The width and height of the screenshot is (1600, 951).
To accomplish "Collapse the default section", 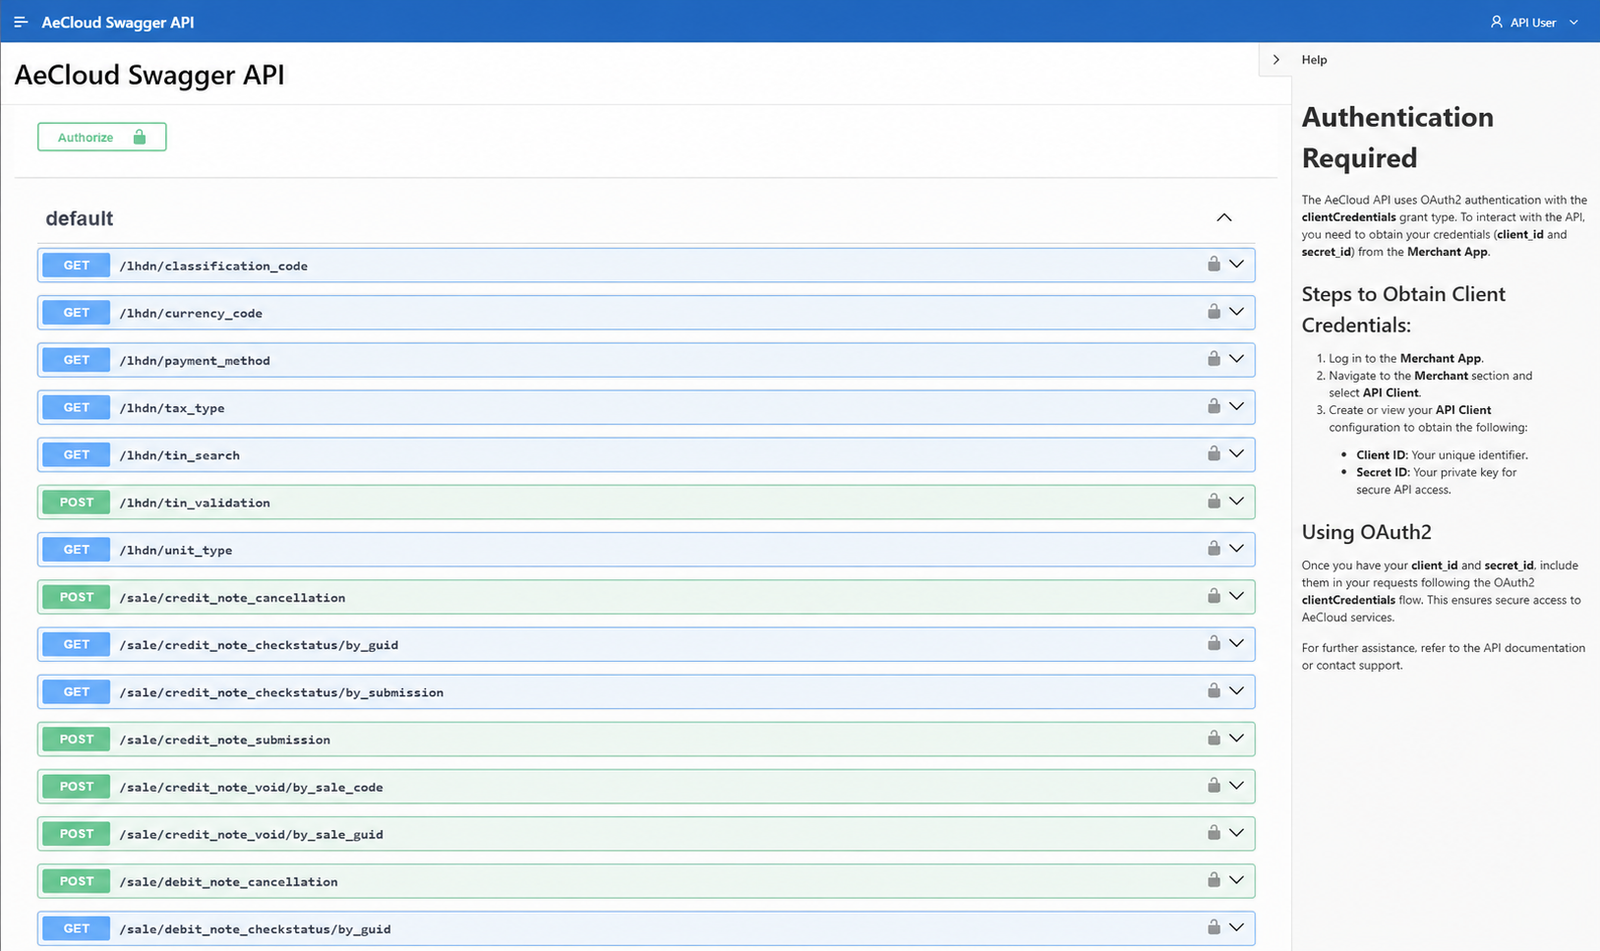I will click(x=1224, y=218).
